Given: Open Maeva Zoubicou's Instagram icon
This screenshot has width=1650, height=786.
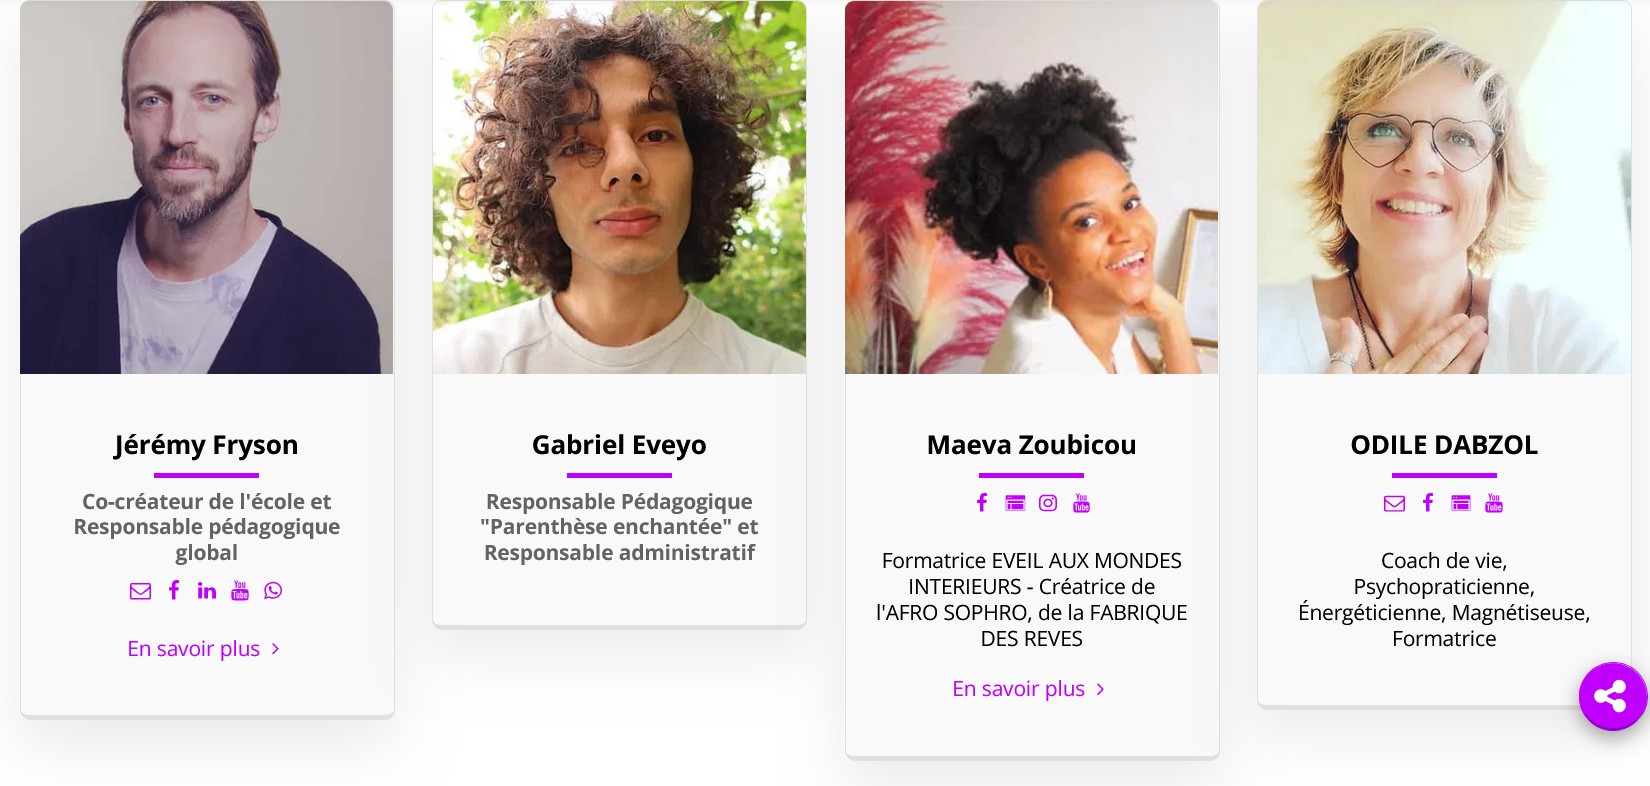Looking at the screenshot, I should pyautogui.click(x=1048, y=503).
